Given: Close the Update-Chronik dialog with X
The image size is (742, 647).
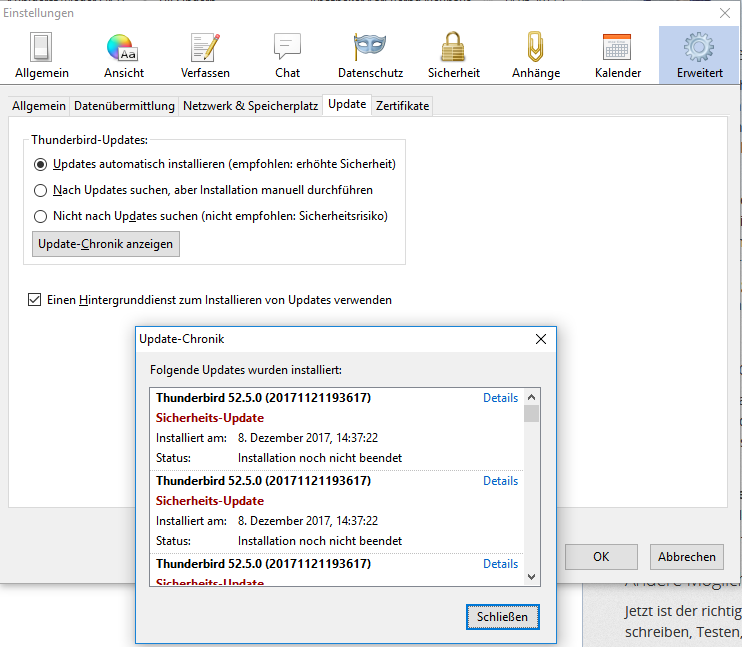Looking at the screenshot, I should tap(541, 339).
